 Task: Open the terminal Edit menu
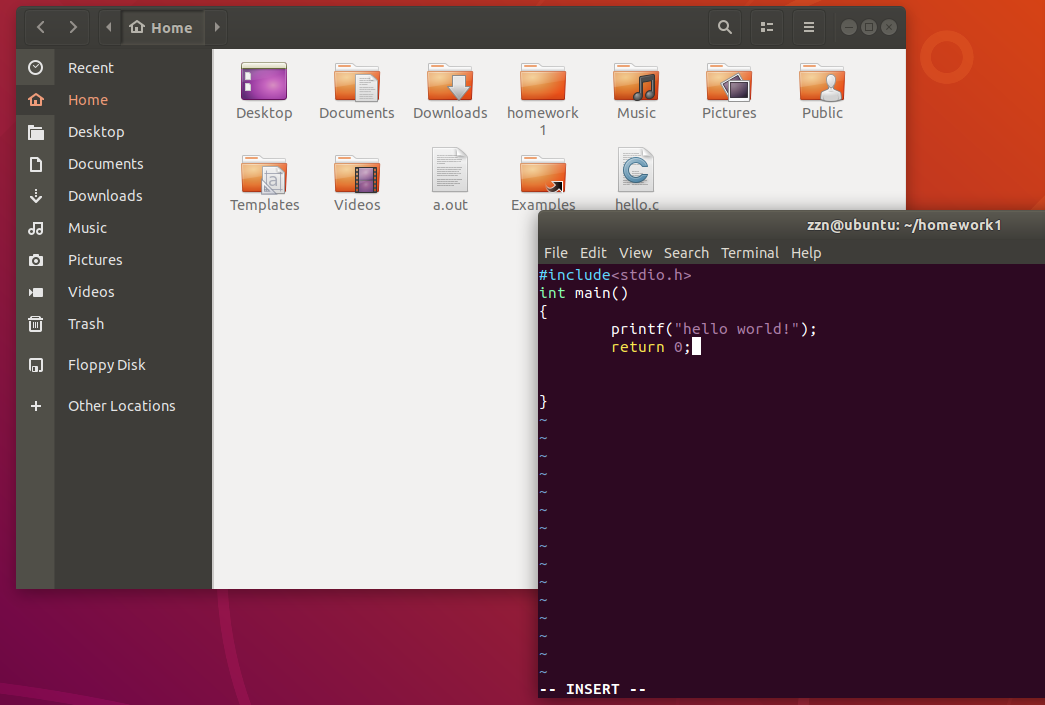pyautogui.click(x=593, y=253)
